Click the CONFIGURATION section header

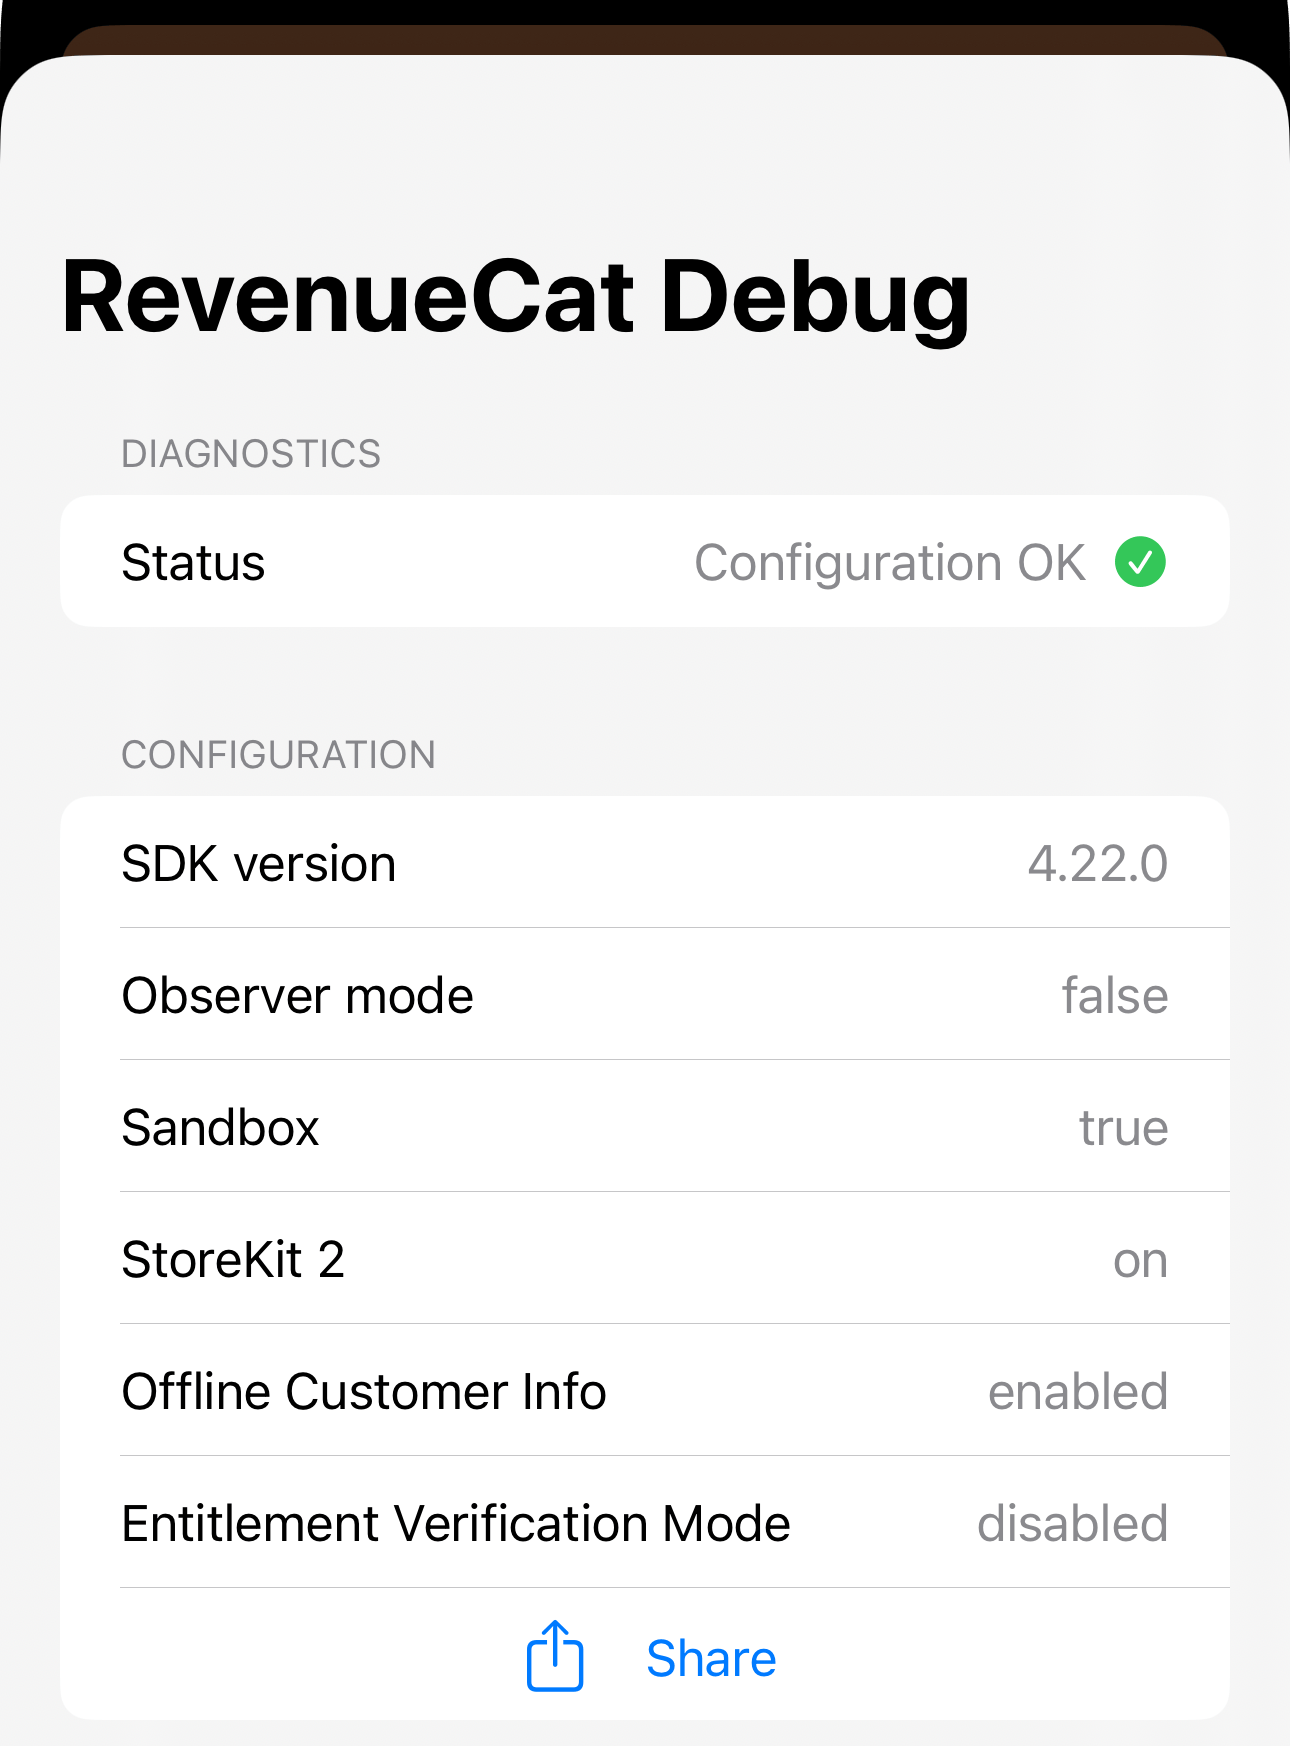tap(278, 754)
